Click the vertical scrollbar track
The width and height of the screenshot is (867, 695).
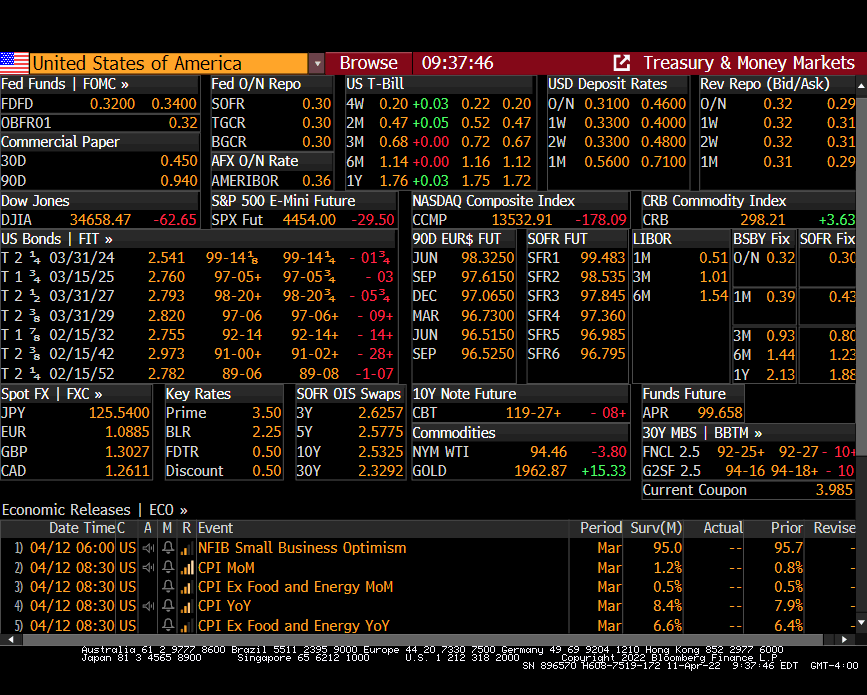click(x=861, y=354)
